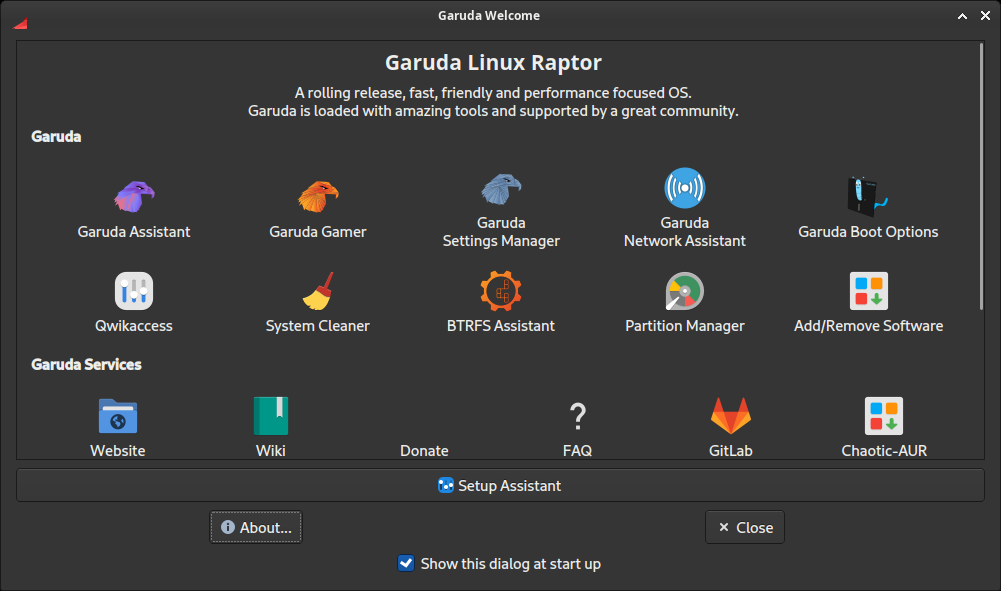Screen dimensions: 1001x591
Task: Open the Website folder icon
Action: (118, 416)
